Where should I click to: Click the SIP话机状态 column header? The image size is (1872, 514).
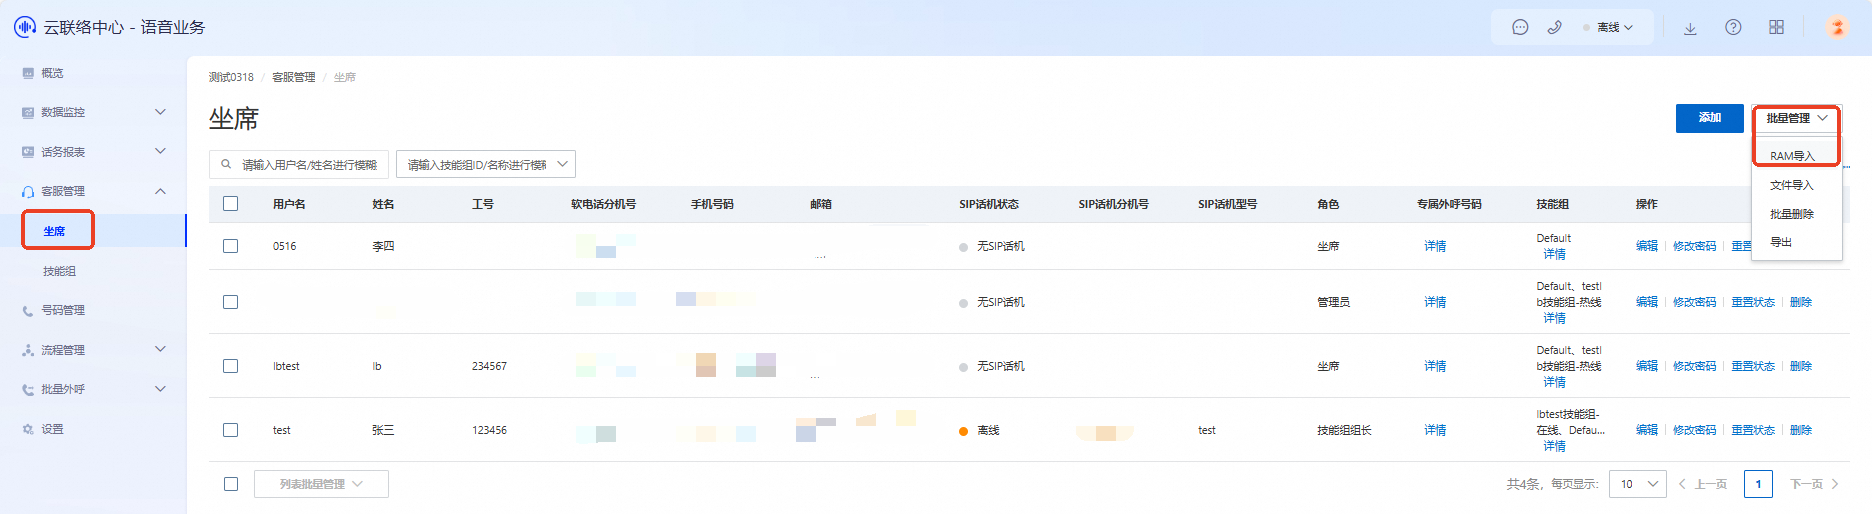click(989, 204)
